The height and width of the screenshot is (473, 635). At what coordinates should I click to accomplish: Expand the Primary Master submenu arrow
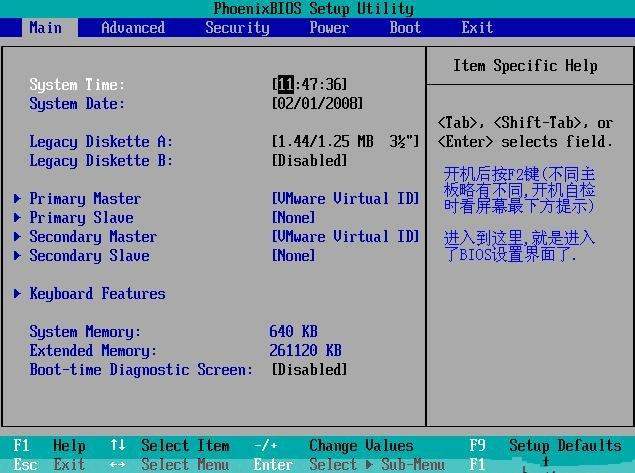click(x=18, y=199)
